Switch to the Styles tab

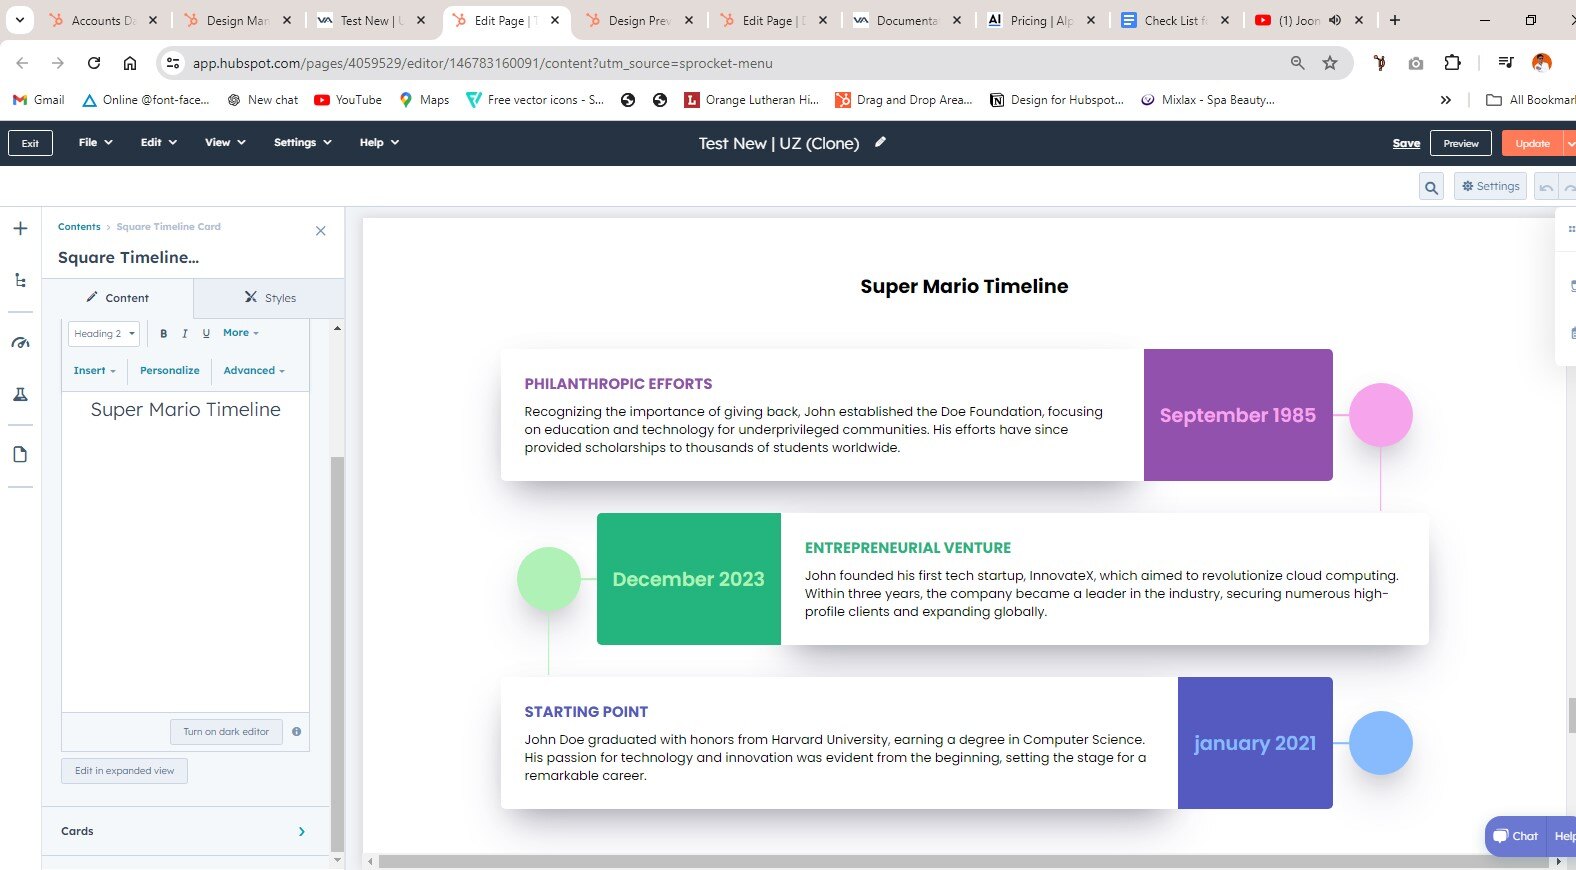click(270, 298)
